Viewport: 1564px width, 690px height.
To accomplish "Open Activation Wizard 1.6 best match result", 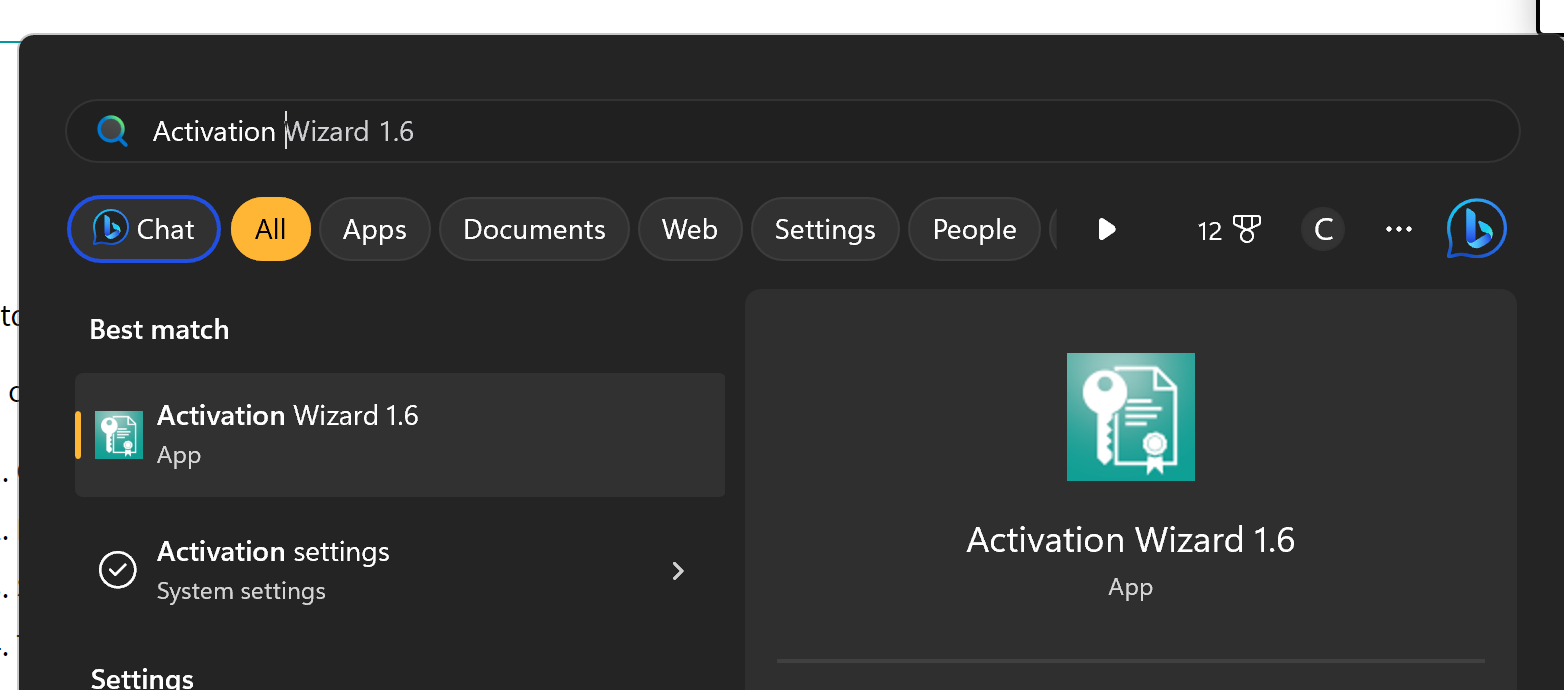I will tap(400, 435).
